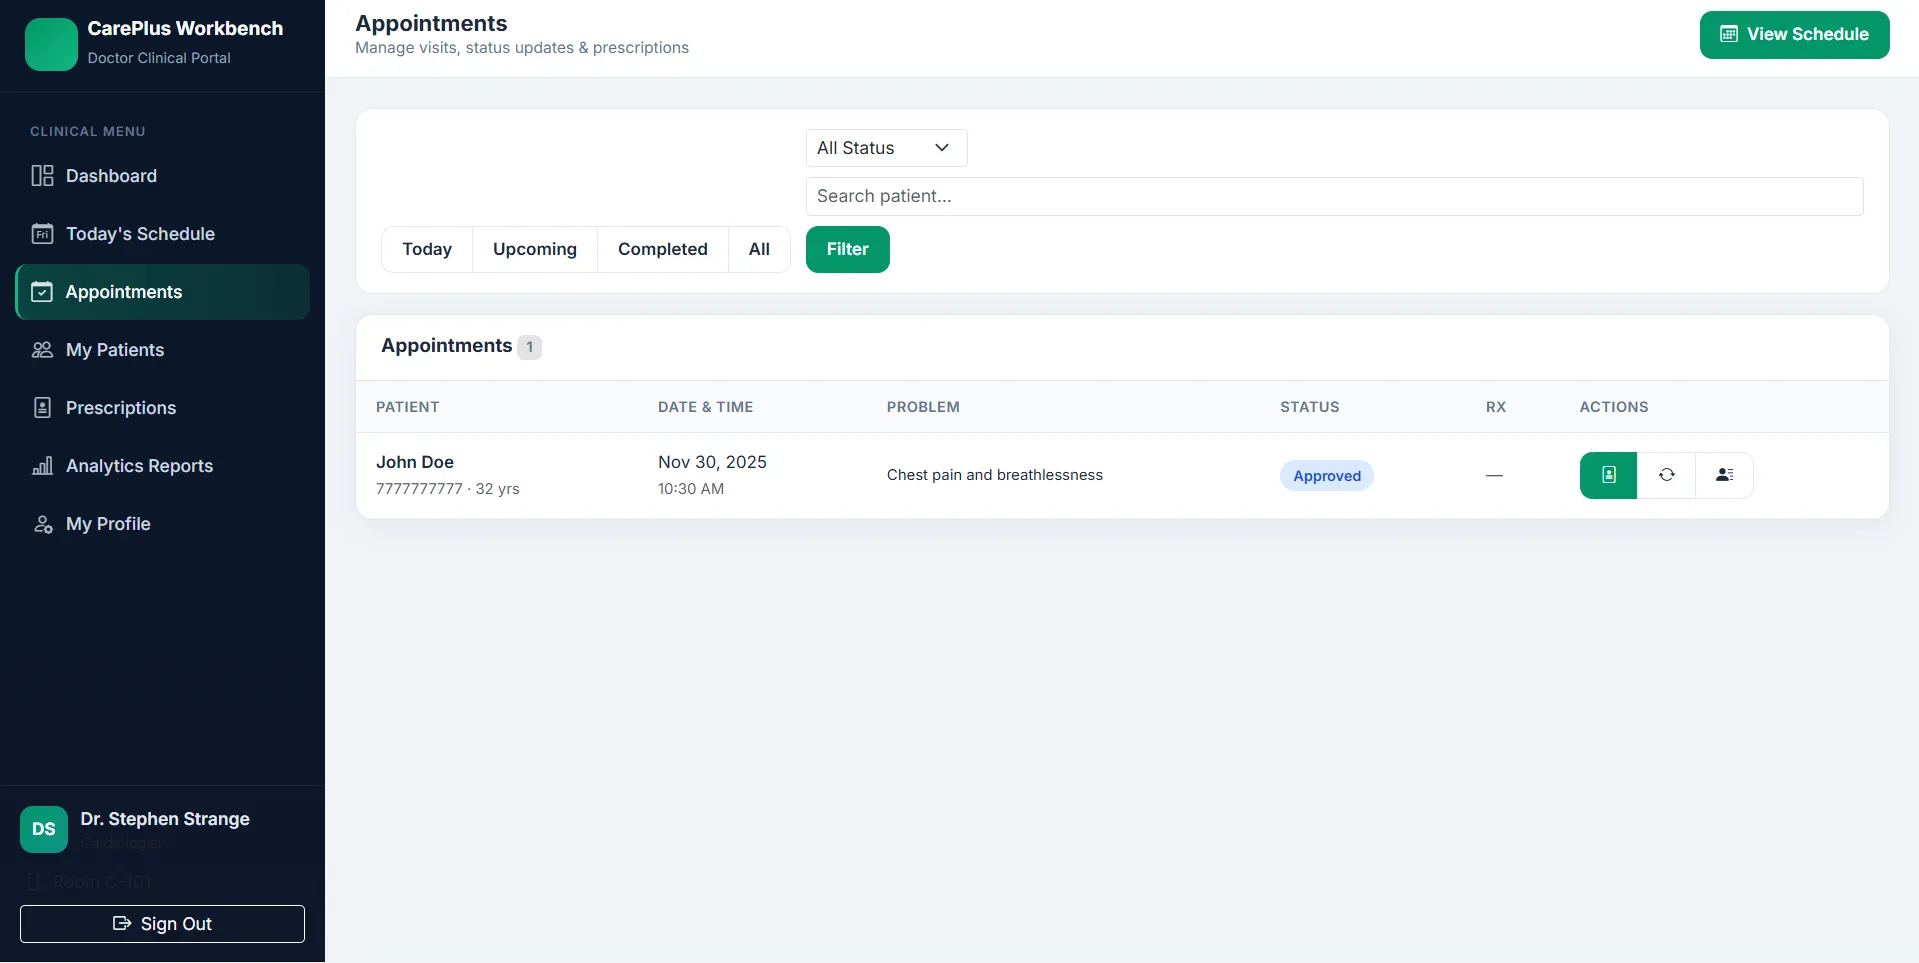Select Appointments in clinical menu

coord(162,292)
